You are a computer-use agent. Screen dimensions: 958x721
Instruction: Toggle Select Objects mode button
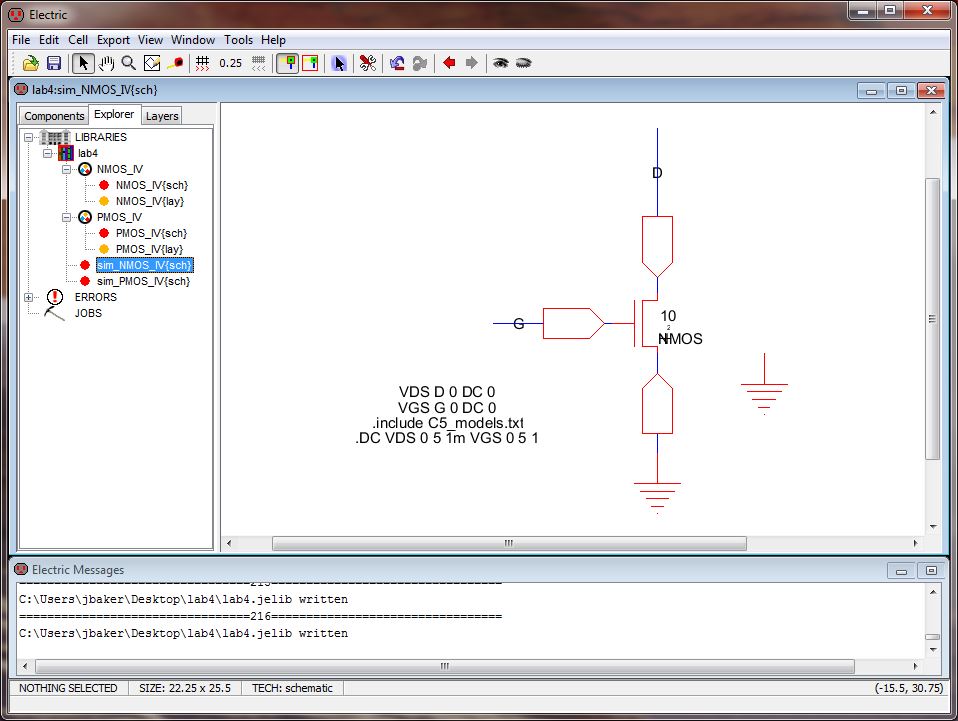click(287, 63)
